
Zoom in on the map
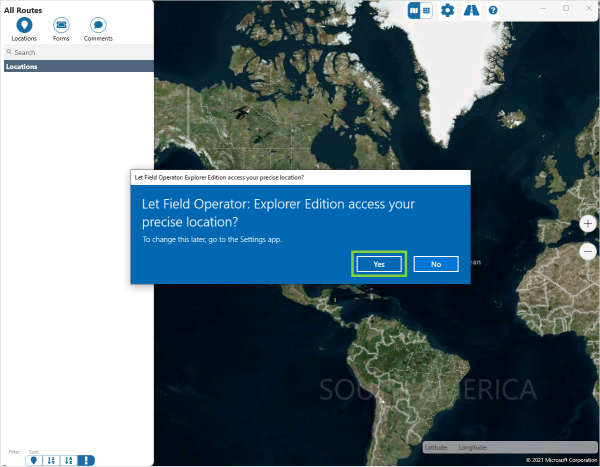coord(588,224)
